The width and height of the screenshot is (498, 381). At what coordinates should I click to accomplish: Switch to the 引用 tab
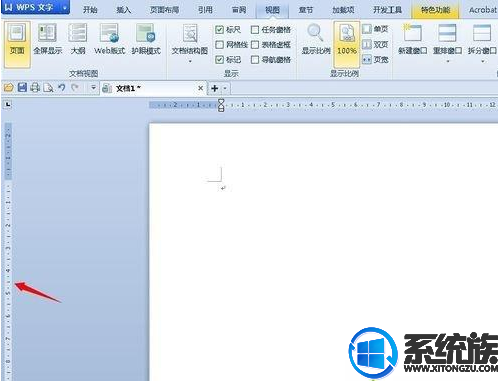click(x=205, y=10)
